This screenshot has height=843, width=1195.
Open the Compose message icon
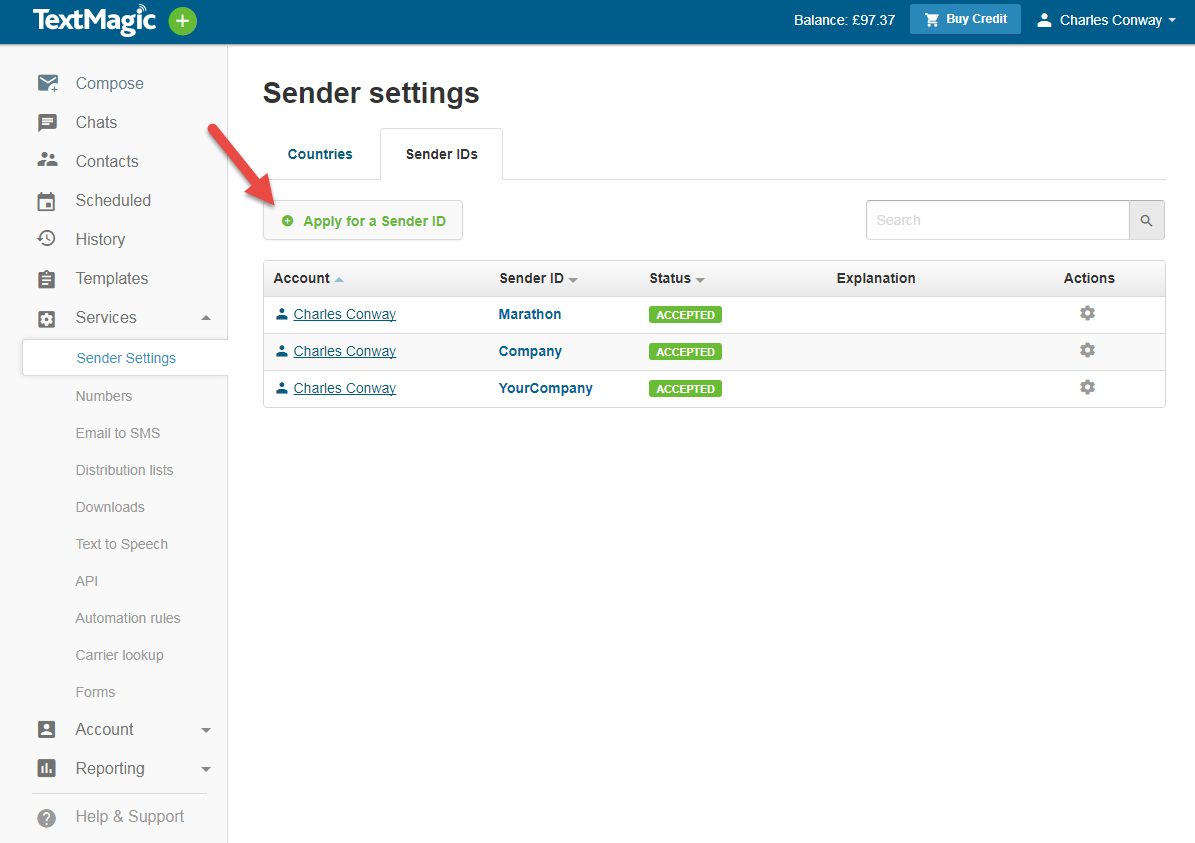[47, 83]
